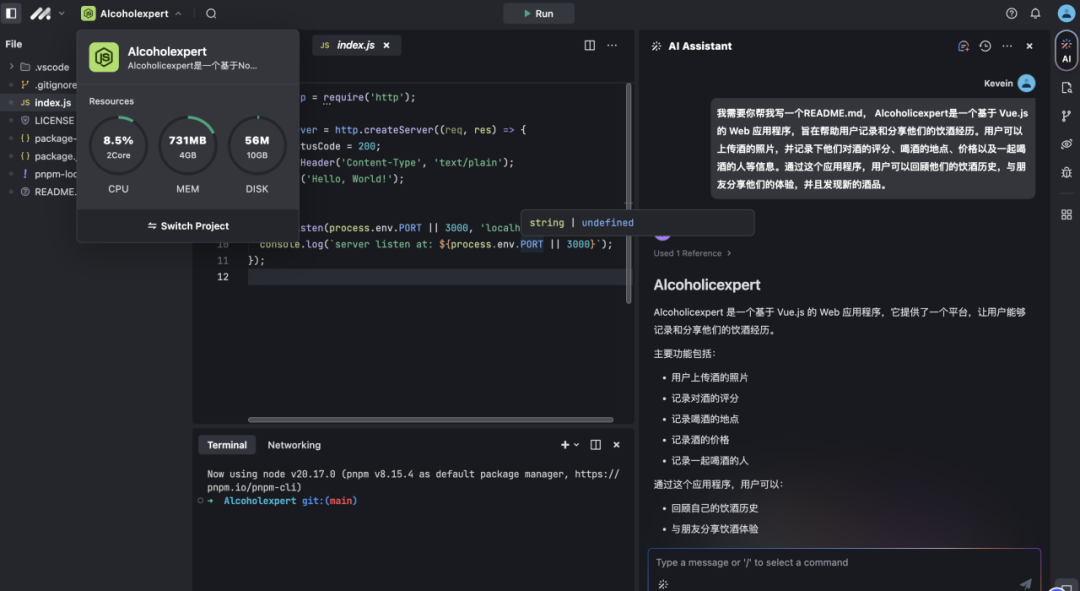
Task: Open the preview eye icon in right sidebar
Action: tap(1066, 144)
